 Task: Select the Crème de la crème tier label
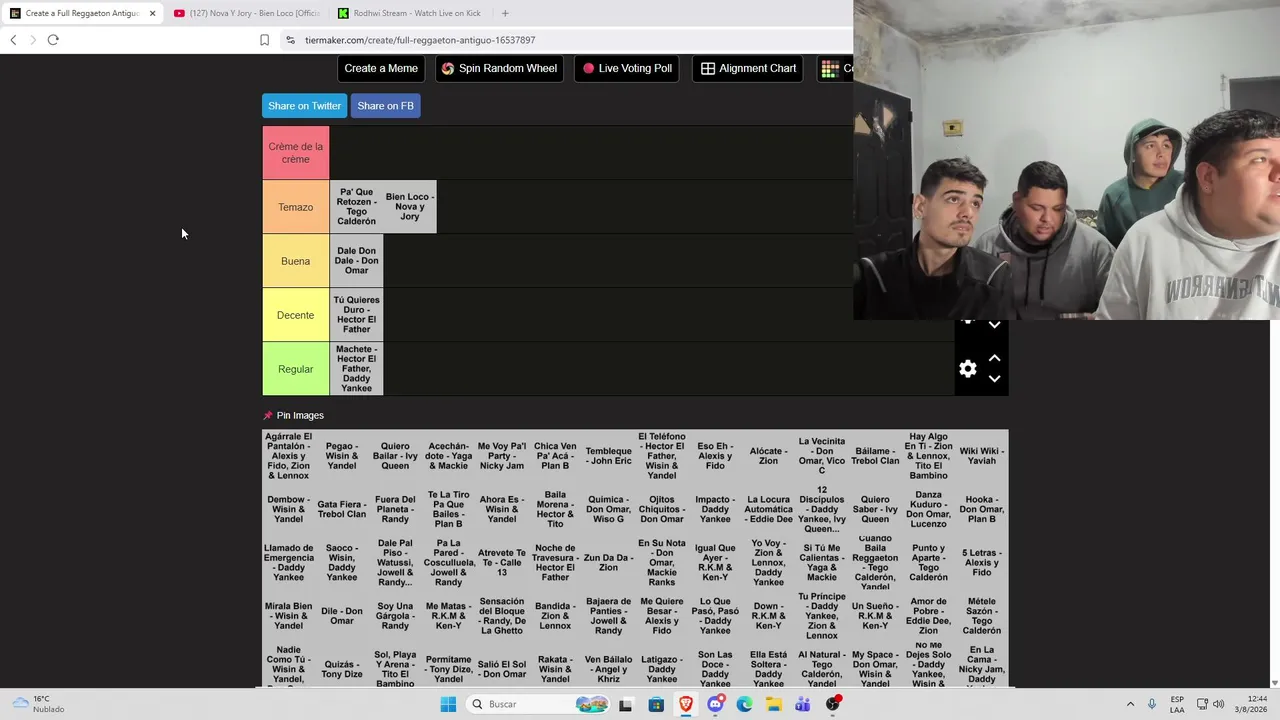[295, 153]
